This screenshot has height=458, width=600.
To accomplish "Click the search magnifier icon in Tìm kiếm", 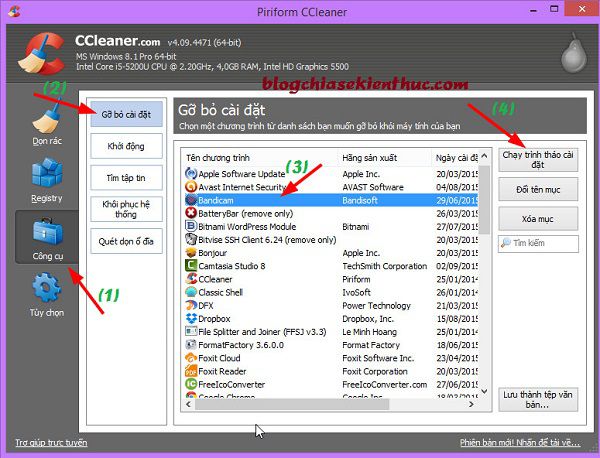I will pos(505,243).
